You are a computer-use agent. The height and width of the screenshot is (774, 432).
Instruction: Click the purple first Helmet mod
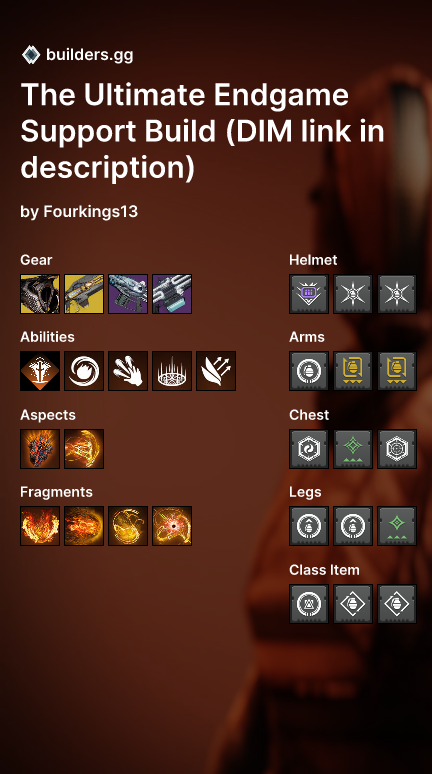[309, 294]
